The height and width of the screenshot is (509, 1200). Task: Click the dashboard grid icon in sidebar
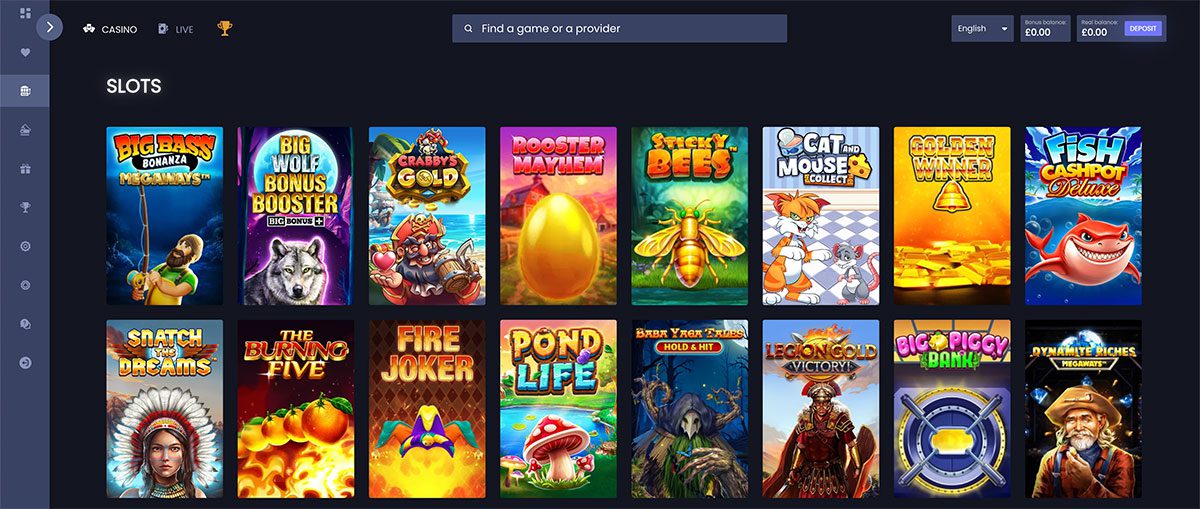click(25, 13)
